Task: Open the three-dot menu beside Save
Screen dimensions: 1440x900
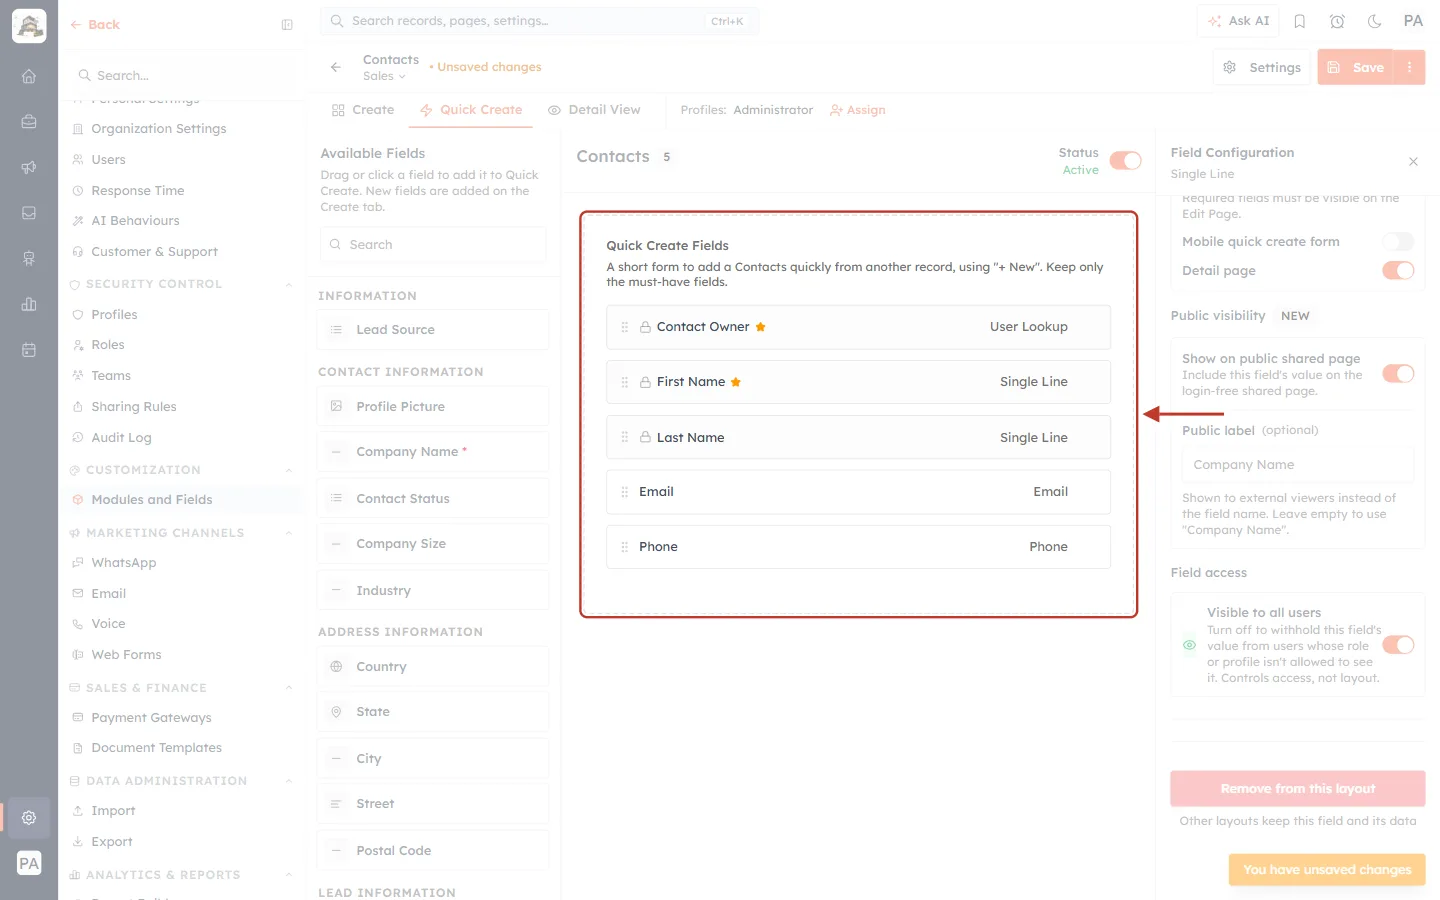Action: [1410, 67]
